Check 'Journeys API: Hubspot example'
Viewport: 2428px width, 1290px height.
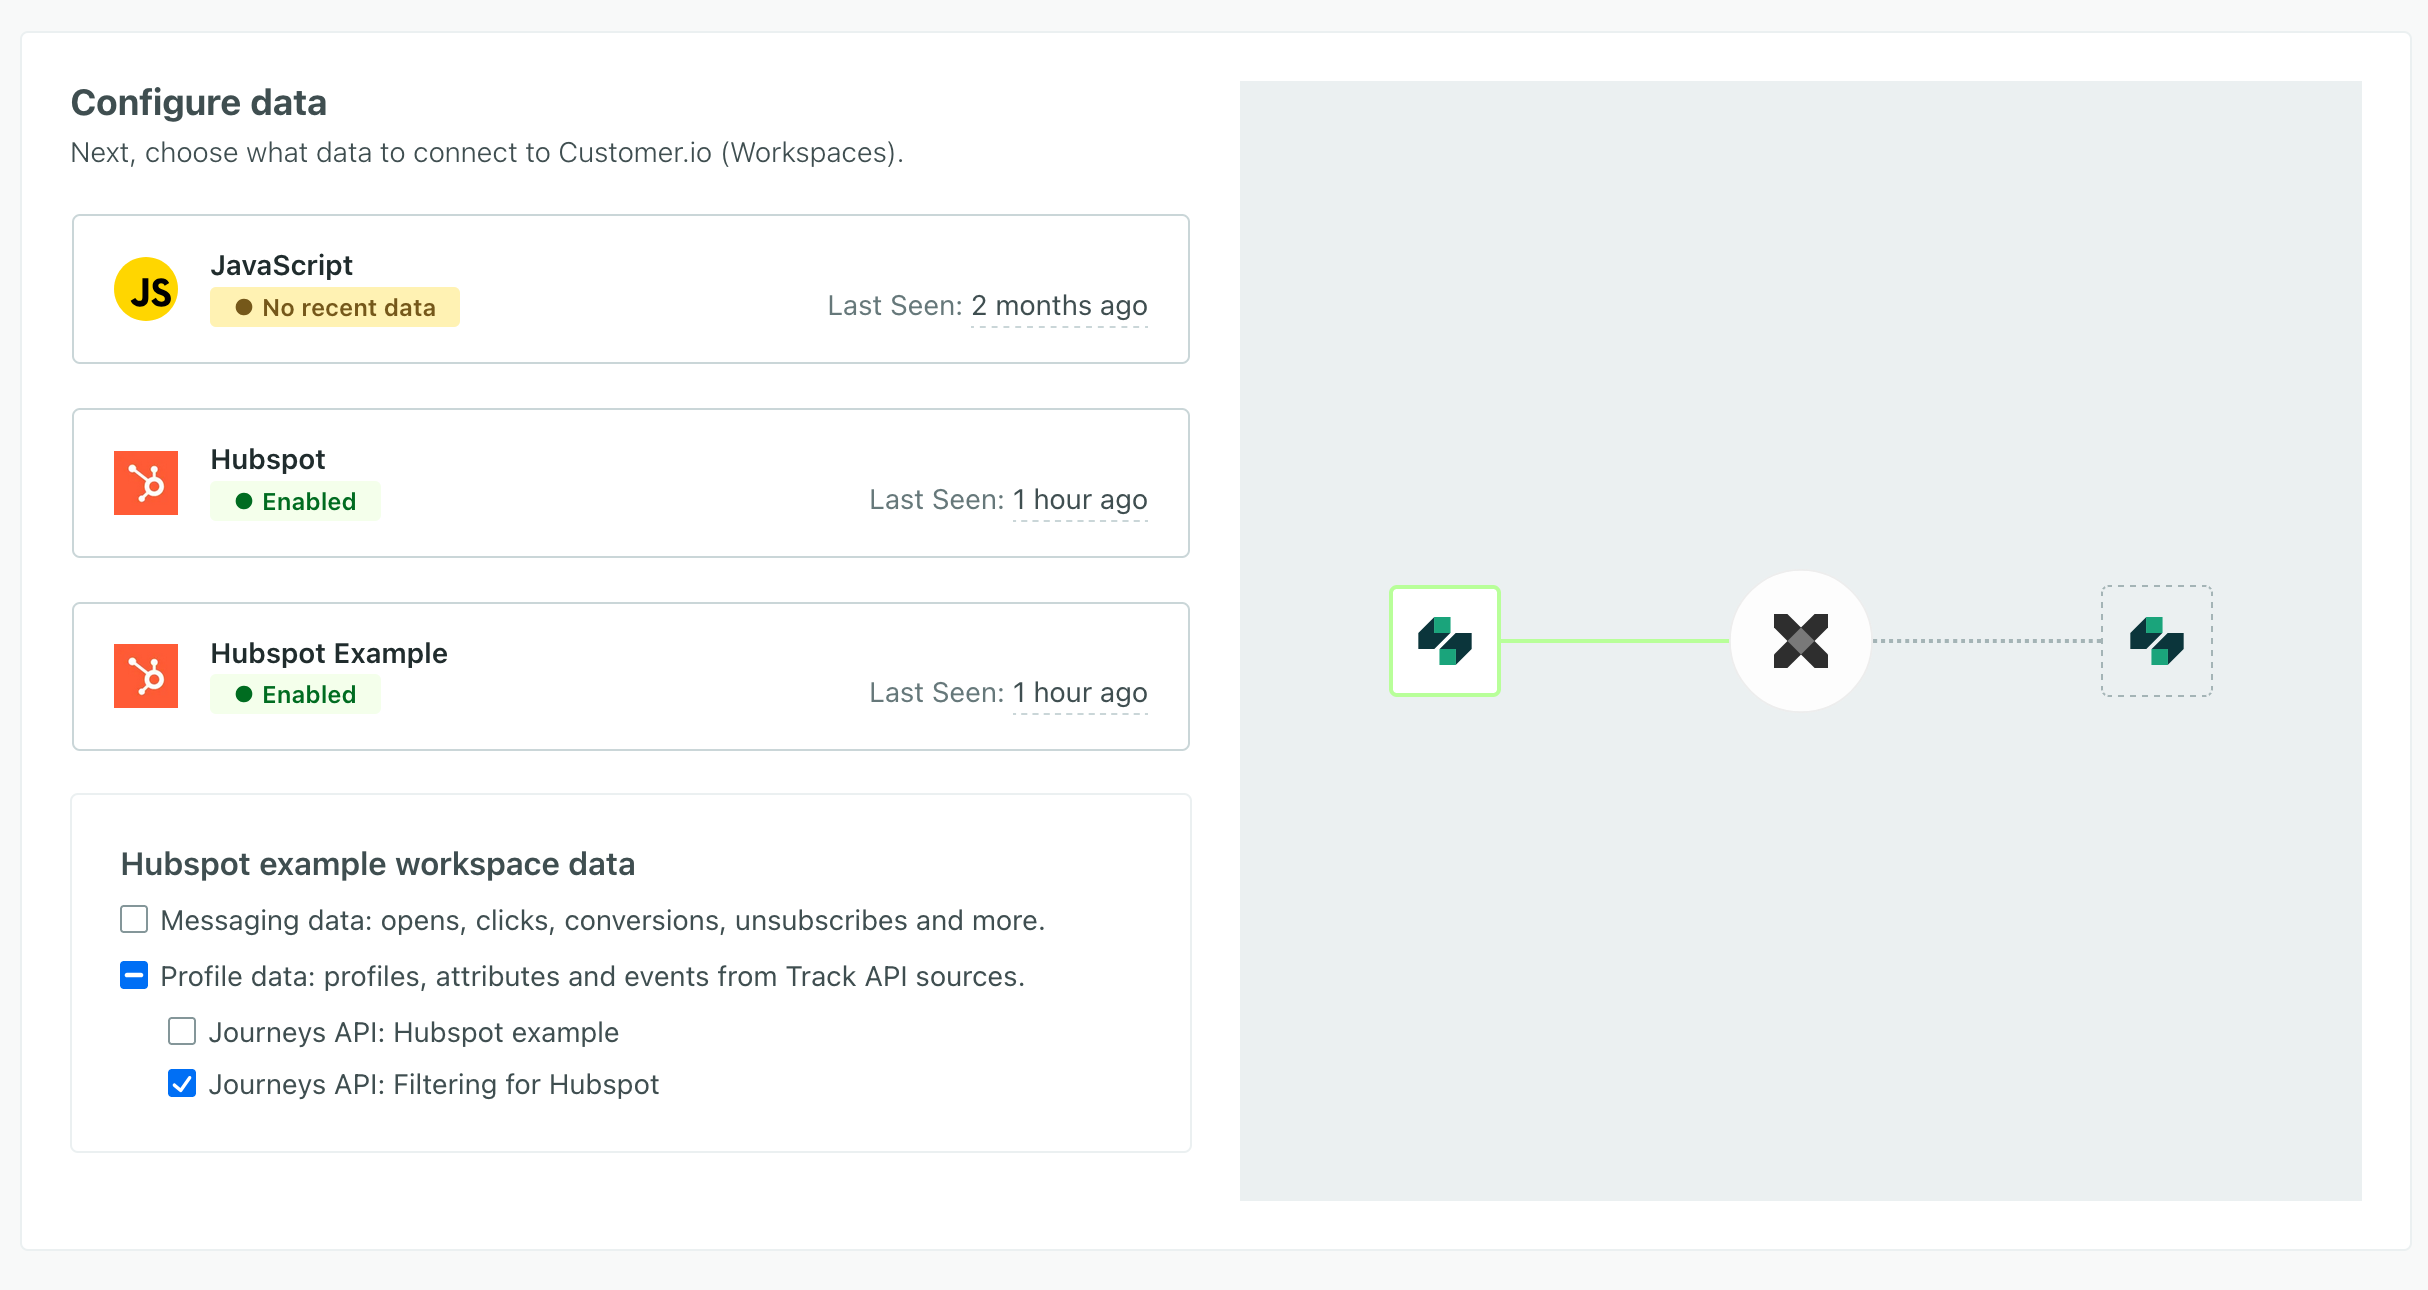(x=181, y=1031)
